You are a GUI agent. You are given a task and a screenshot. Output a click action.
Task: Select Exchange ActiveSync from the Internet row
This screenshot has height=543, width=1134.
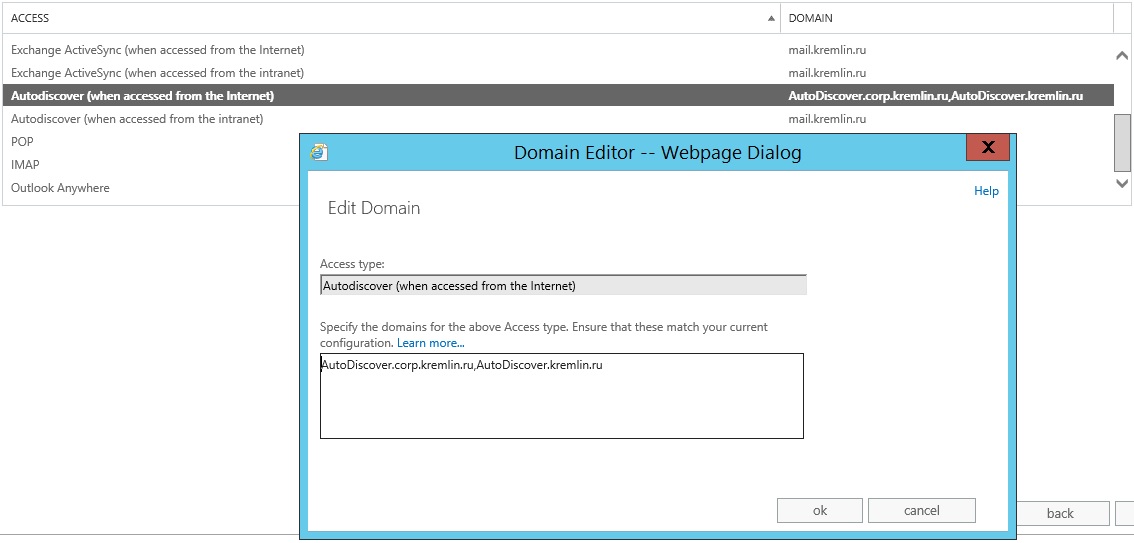(x=558, y=51)
